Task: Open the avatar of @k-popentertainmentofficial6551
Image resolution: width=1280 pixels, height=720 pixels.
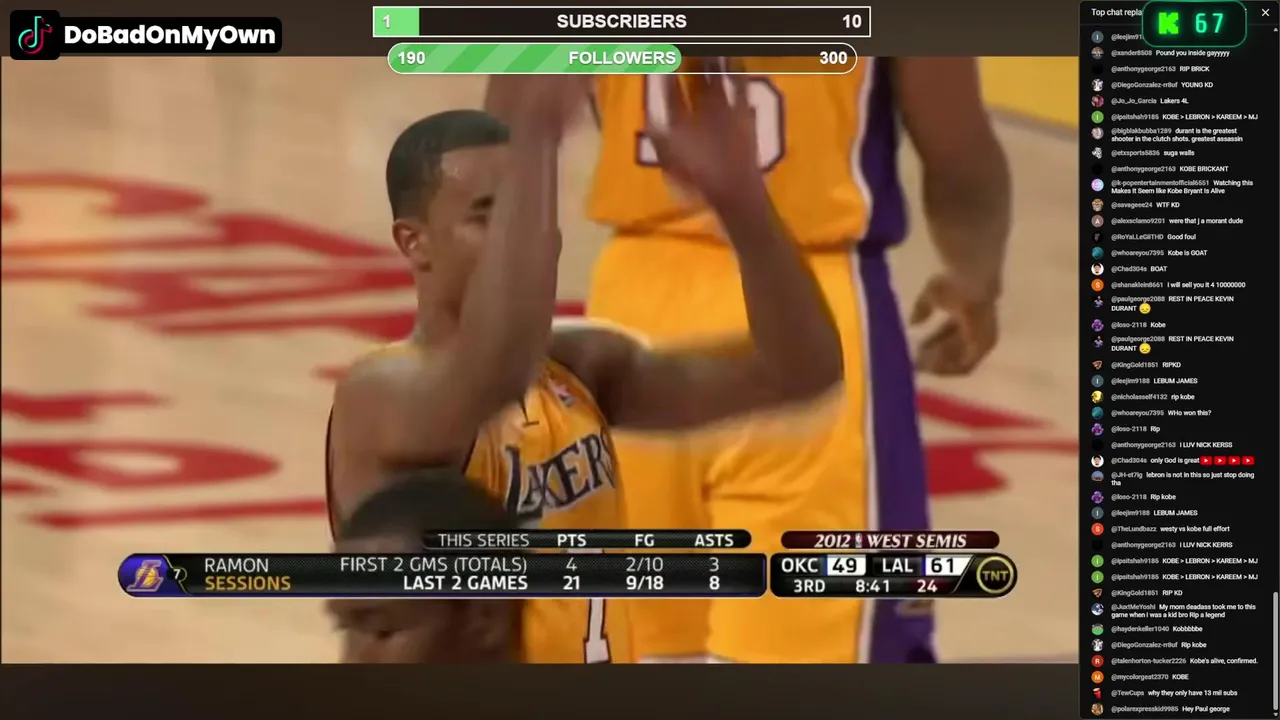Action: 1097,185
